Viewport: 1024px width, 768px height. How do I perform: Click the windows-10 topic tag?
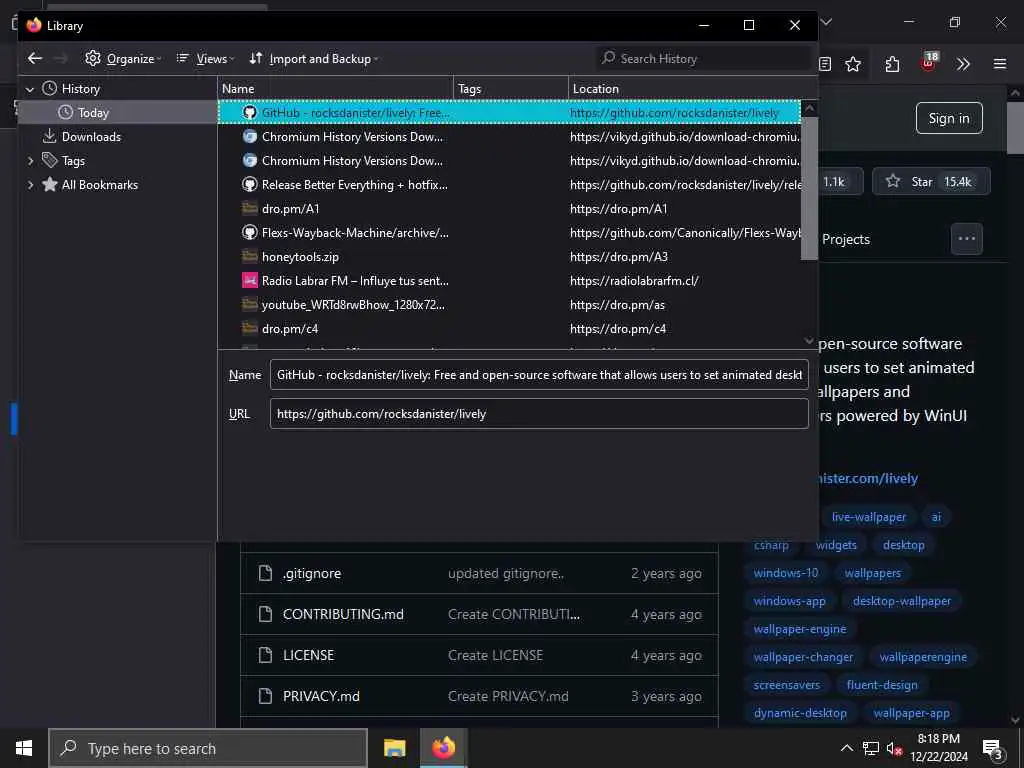786,573
